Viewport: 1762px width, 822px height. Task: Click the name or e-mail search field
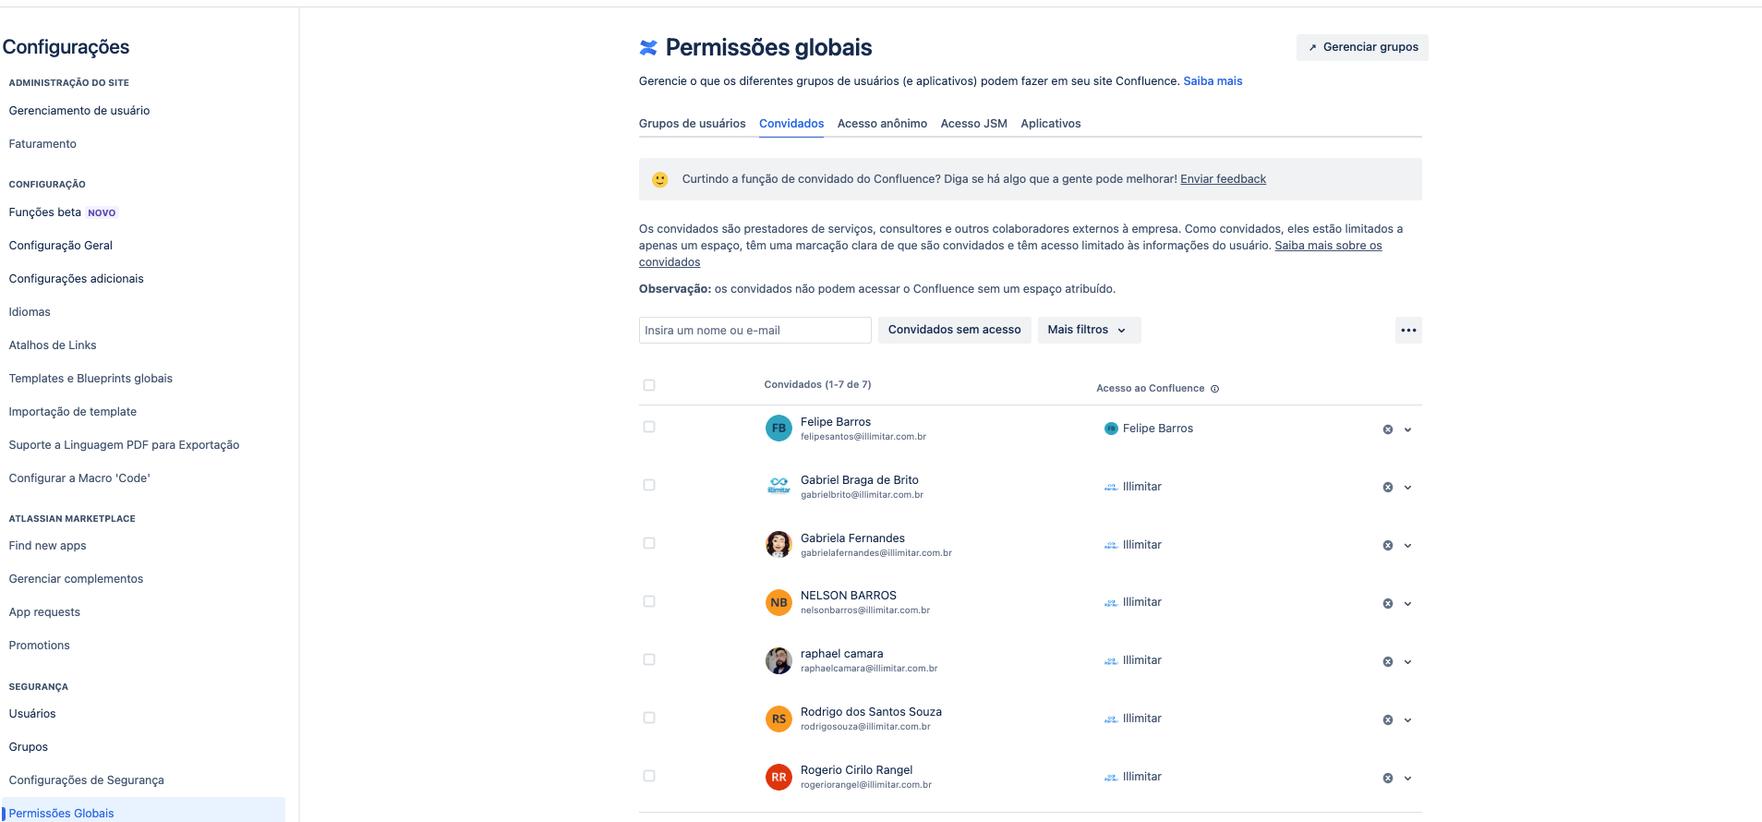(x=755, y=330)
